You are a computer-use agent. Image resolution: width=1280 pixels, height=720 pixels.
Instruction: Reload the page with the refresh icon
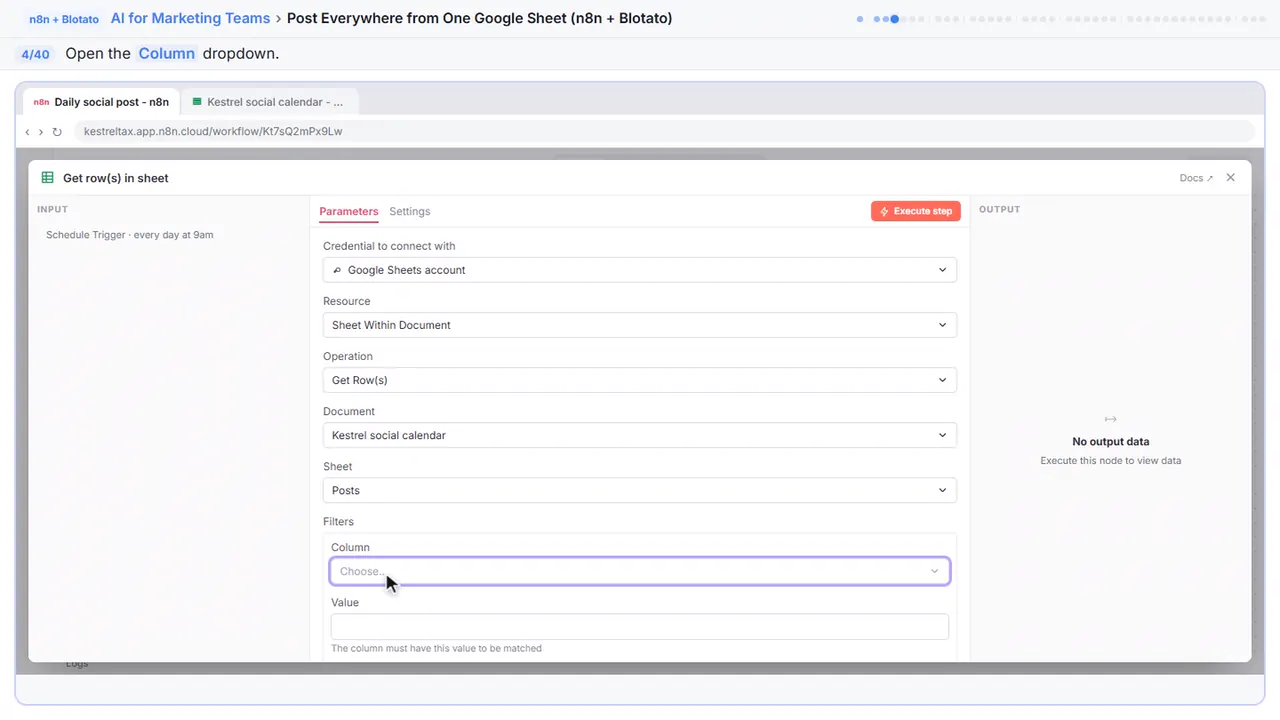(x=57, y=132)
